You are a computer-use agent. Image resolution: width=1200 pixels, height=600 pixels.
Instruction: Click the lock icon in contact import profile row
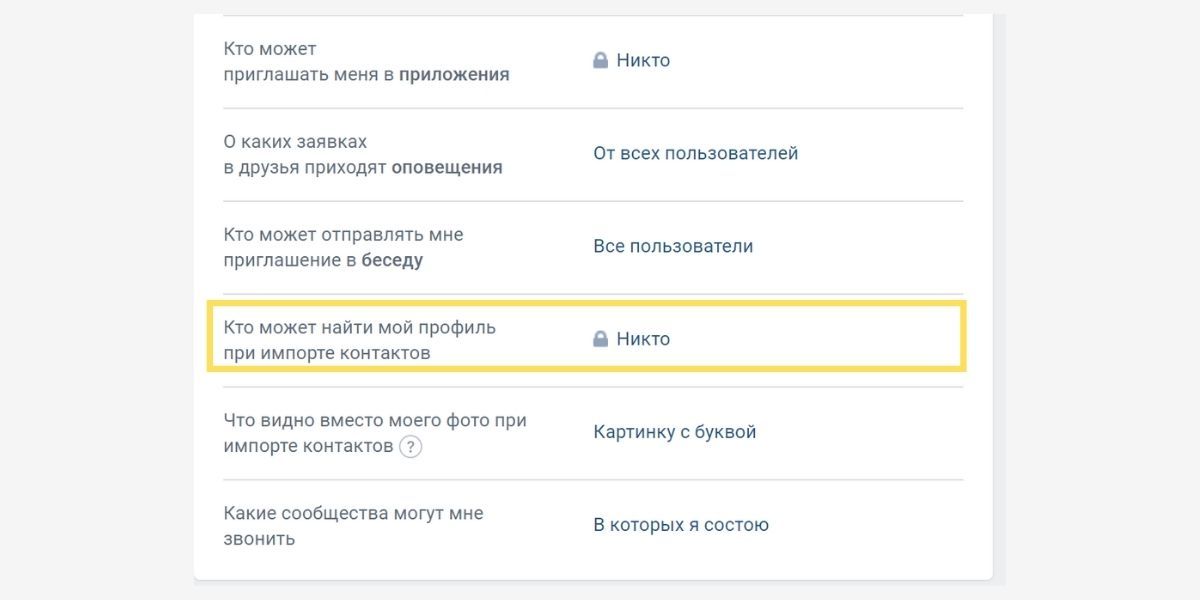[x=600, y=340]
